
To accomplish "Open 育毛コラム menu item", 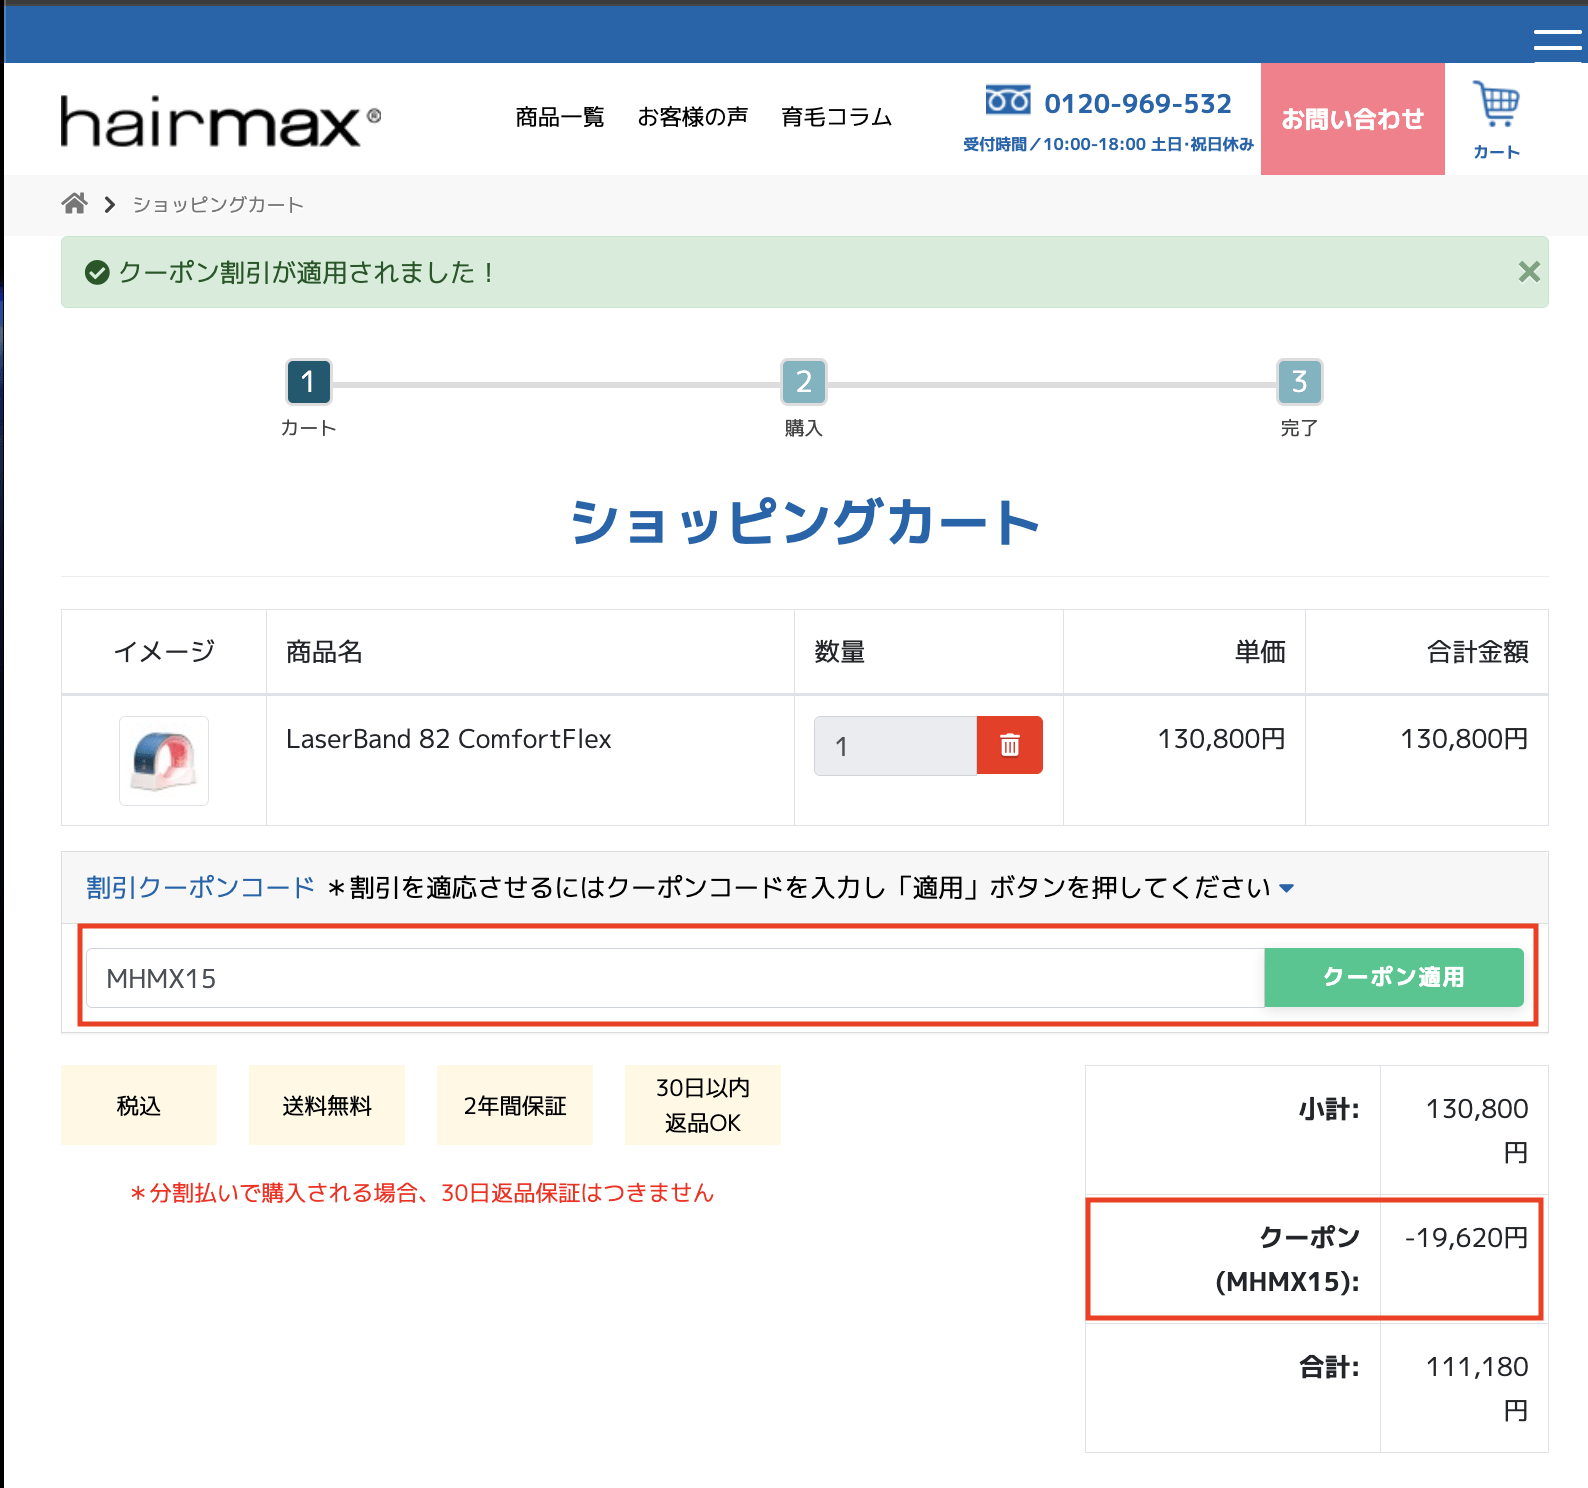I will tap(837, 117).
